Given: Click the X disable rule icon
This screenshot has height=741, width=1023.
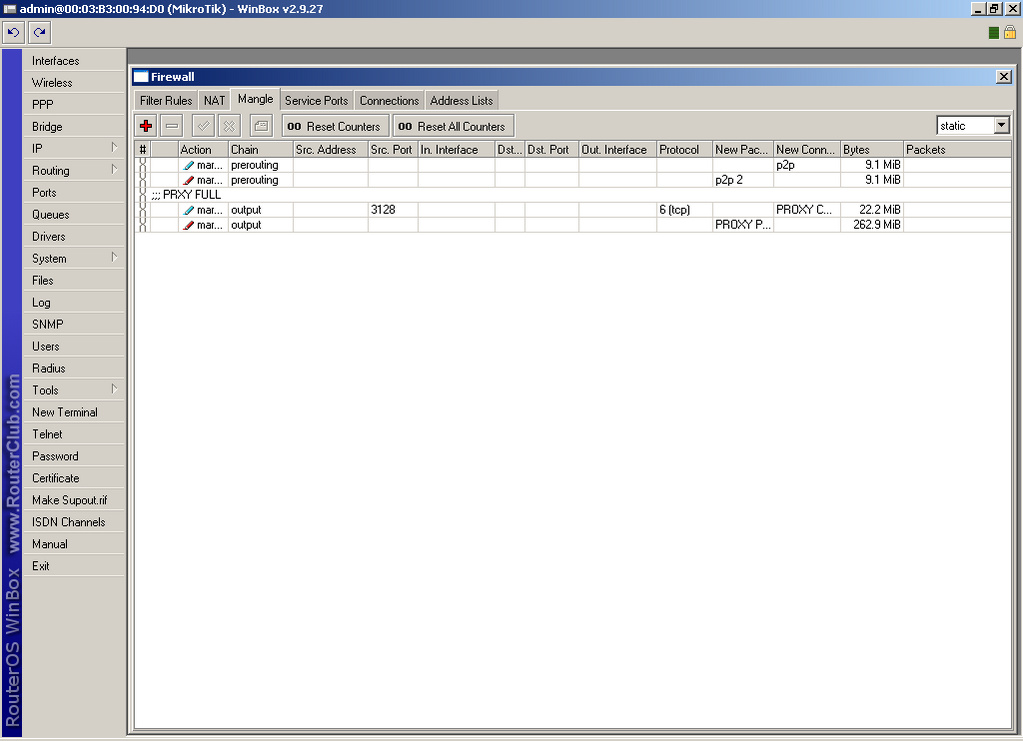Looking at the screenshot, I should (x=229, y=126).
